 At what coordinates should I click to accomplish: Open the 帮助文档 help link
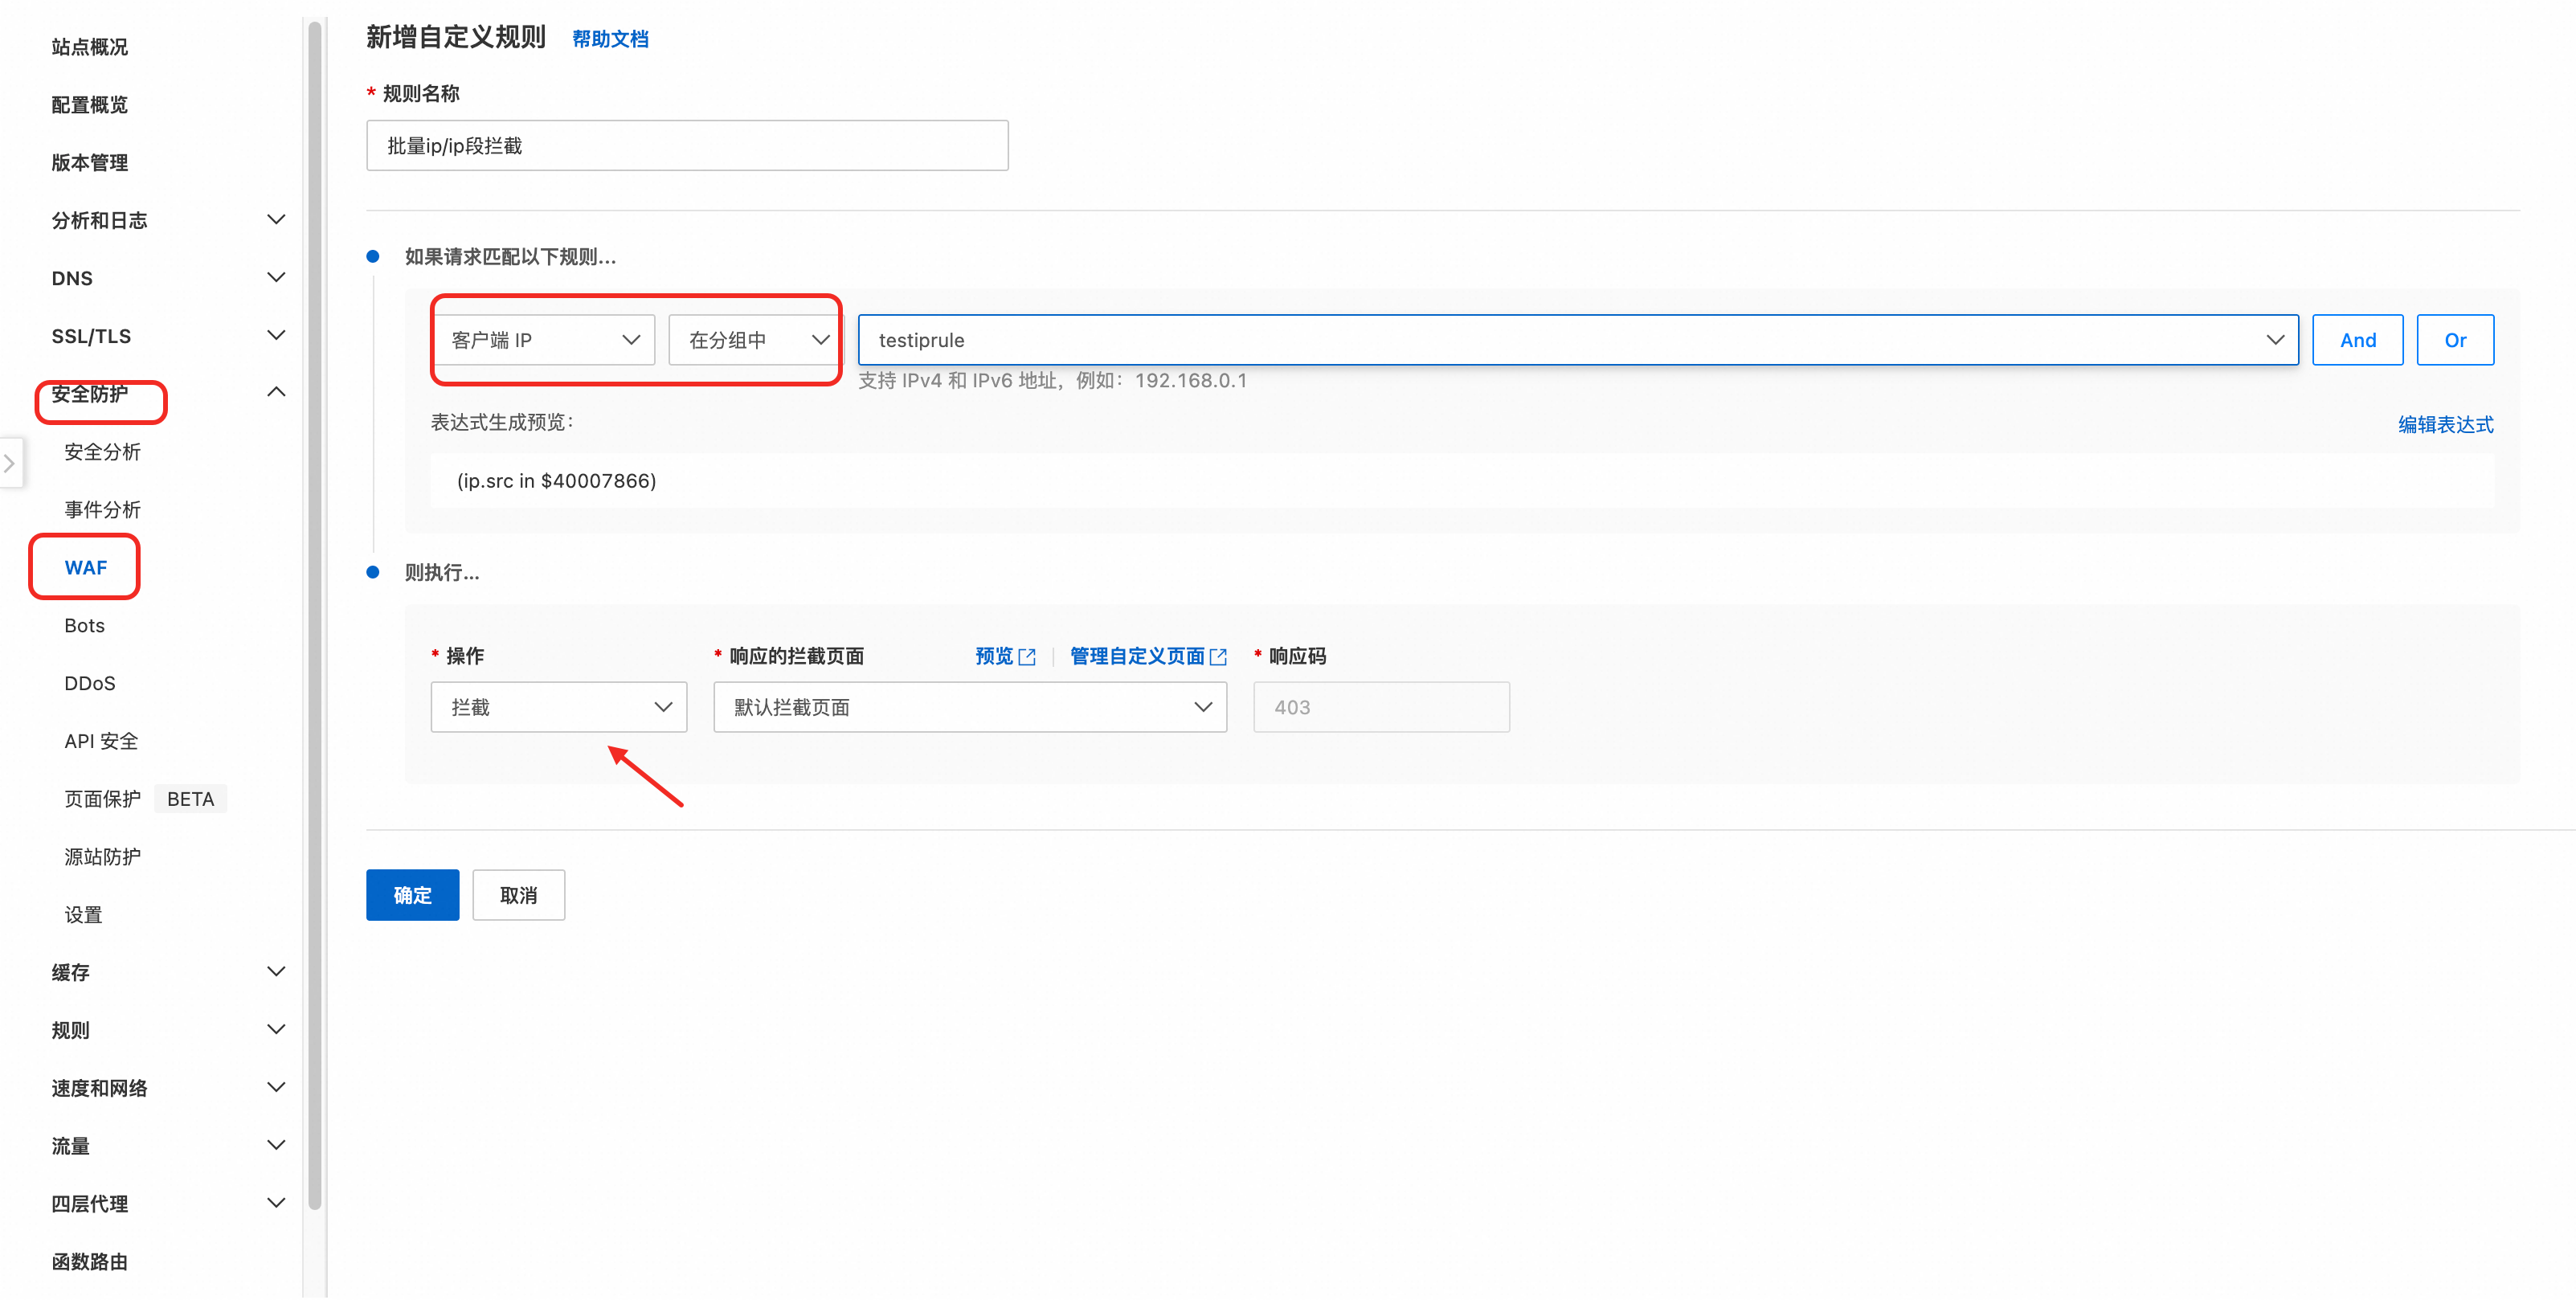tap(610, 39)
